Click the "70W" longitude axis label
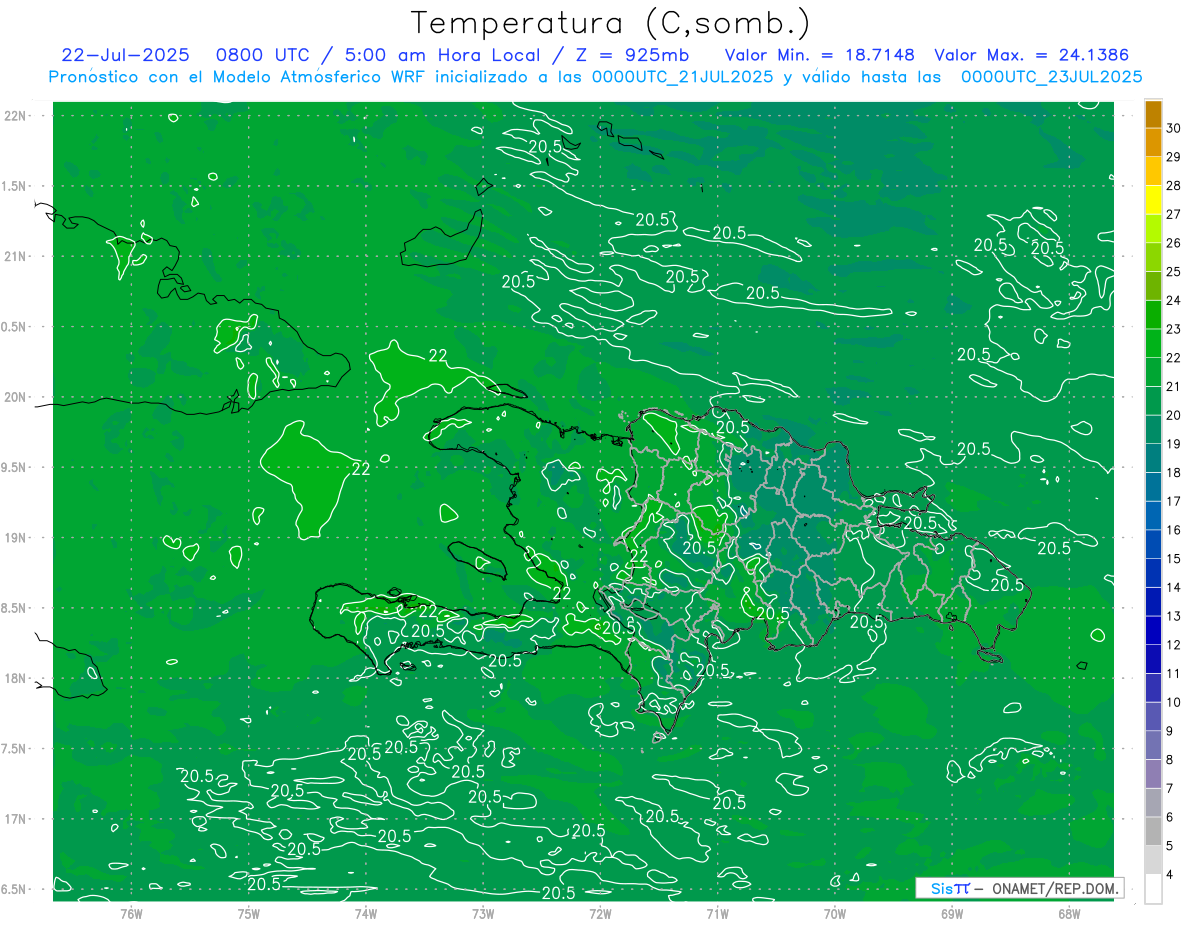 click(x=835, y=914)
